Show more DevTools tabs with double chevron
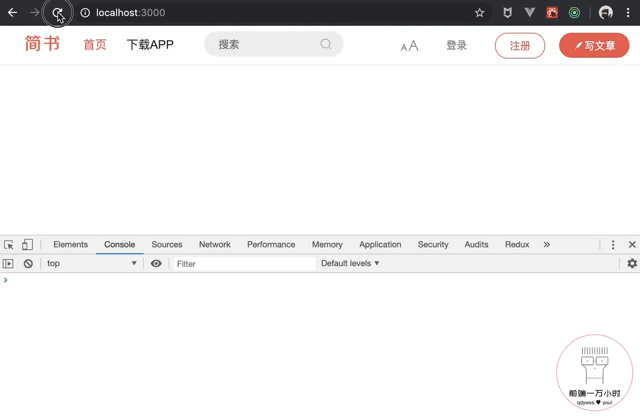The image size is (640, 418). [547, 245]
